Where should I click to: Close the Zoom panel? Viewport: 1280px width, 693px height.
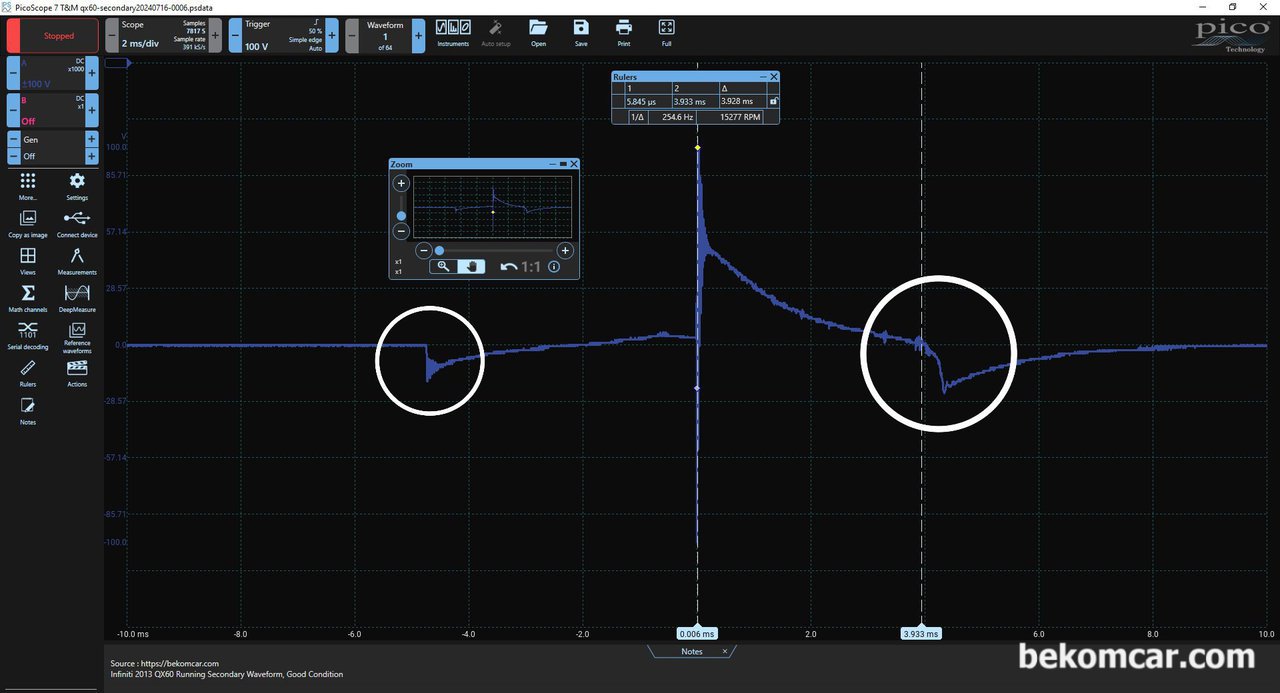point(574,164)
